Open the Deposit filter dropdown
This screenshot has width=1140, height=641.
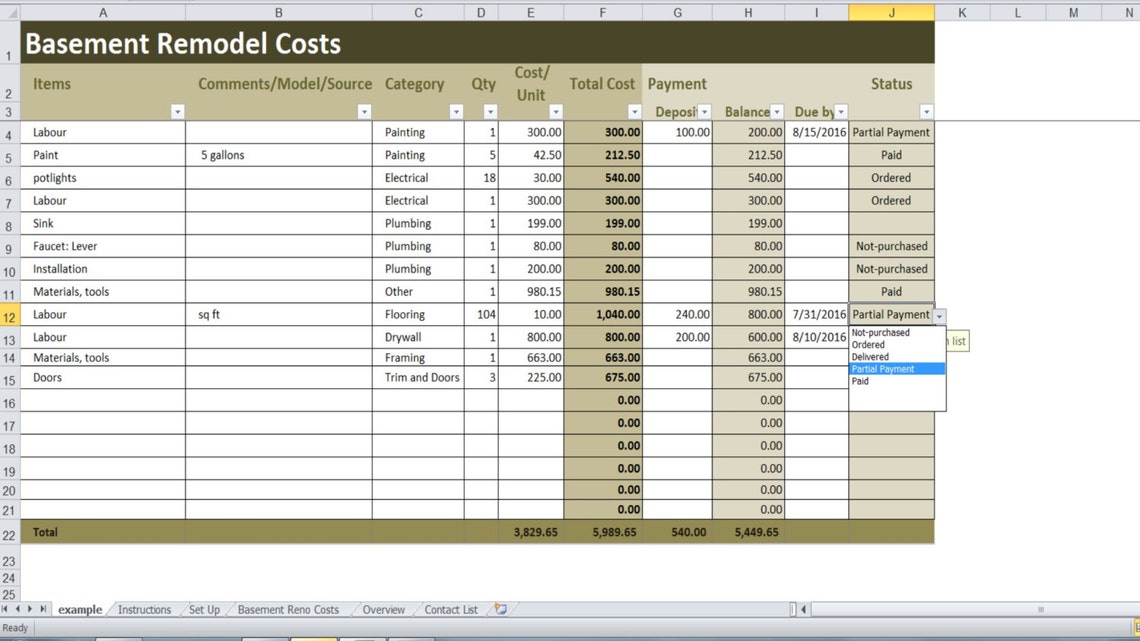click(704, 111)
